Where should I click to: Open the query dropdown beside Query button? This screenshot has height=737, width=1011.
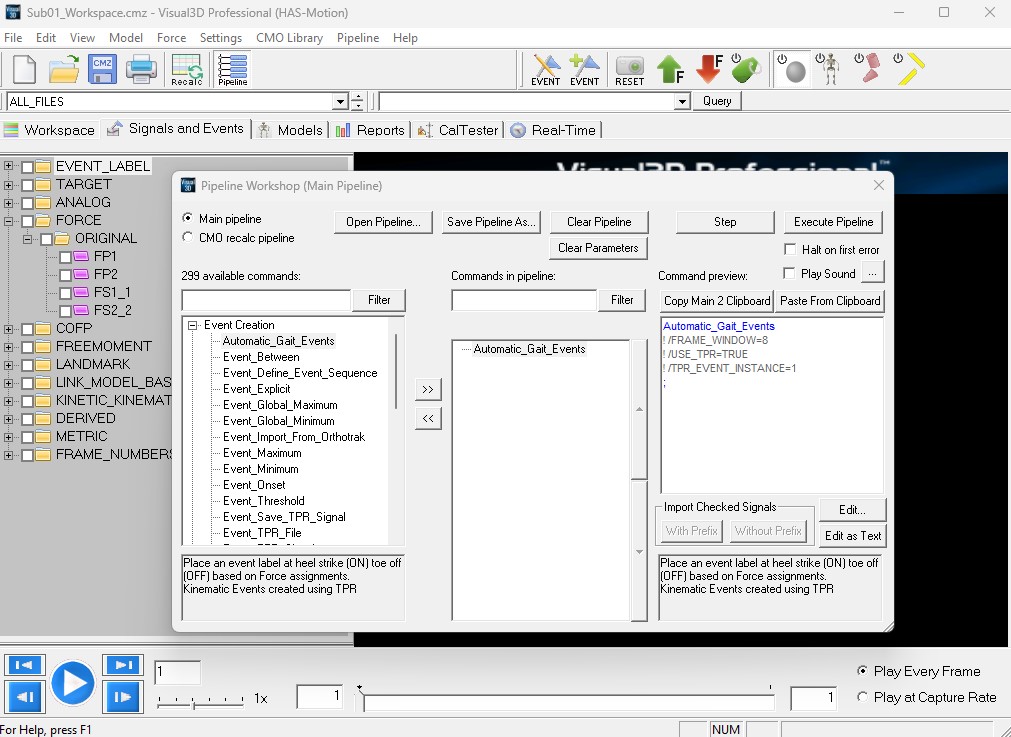(682, 101)
